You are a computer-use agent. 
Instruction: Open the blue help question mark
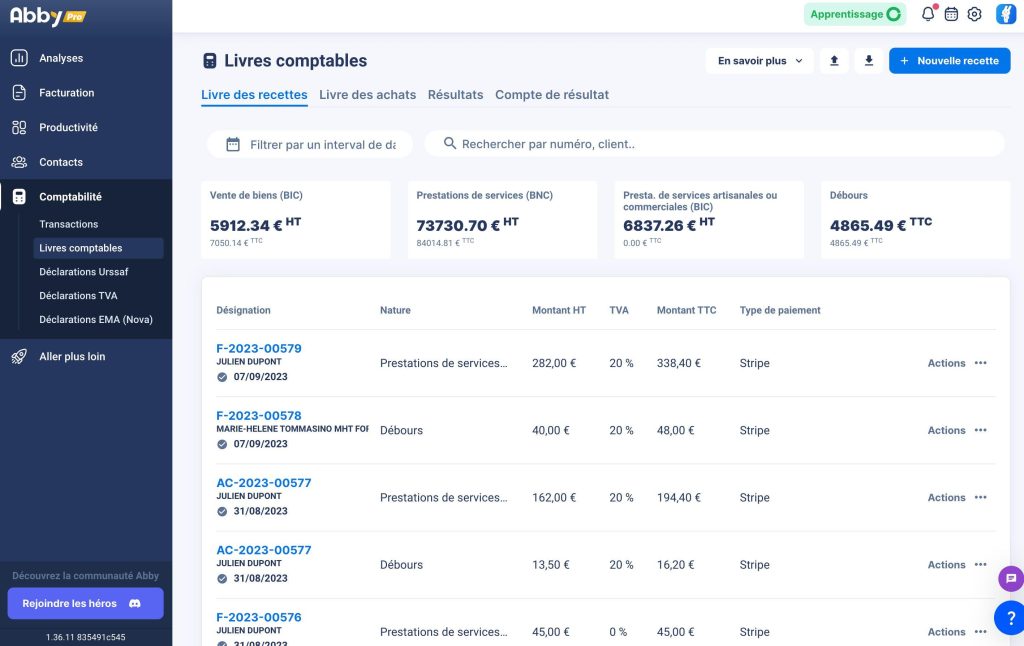pos(1010,618)
